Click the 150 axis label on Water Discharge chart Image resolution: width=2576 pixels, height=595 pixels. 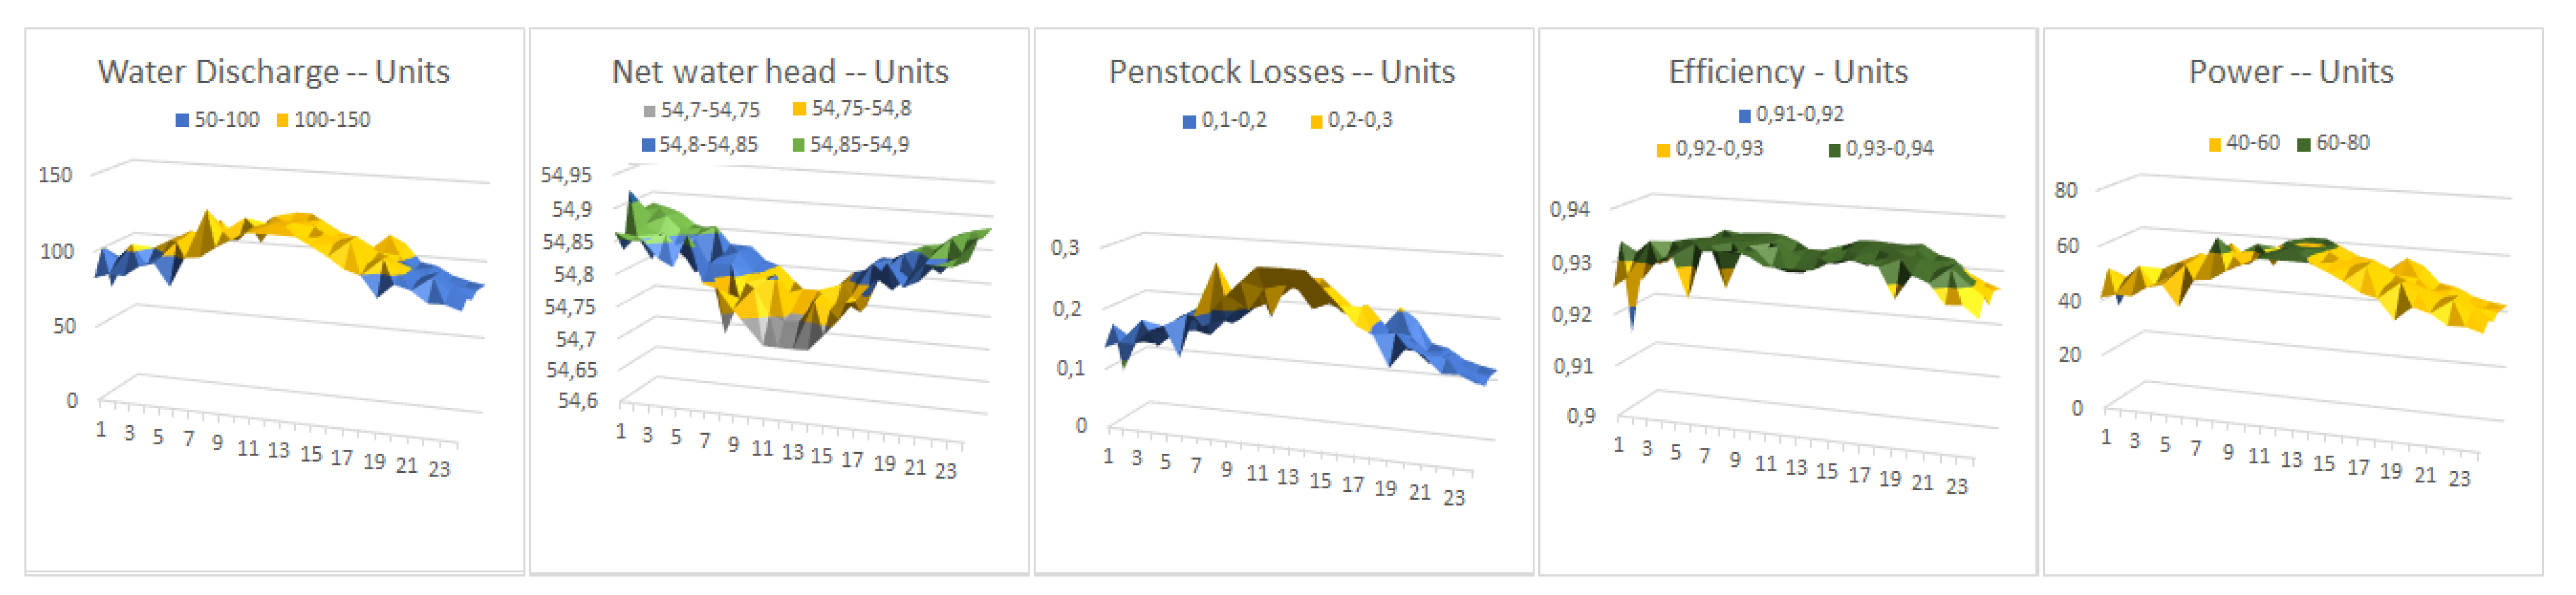[x=56, y=175]
